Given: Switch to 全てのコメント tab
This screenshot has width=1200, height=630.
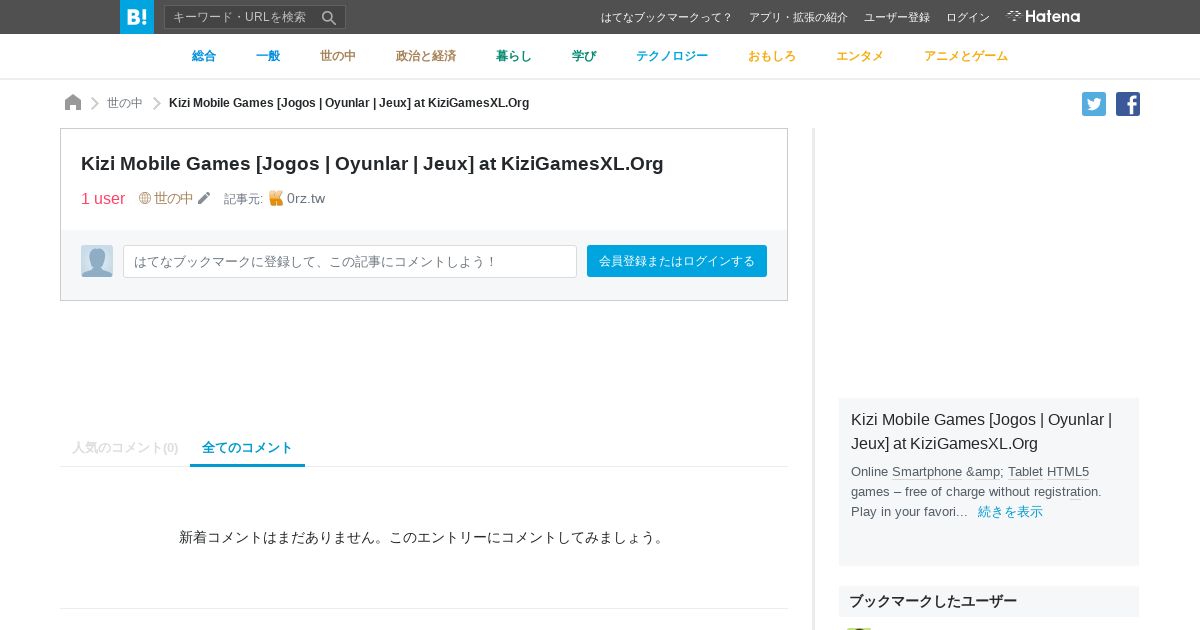Looking at the screenshot, I should (247, 448).
